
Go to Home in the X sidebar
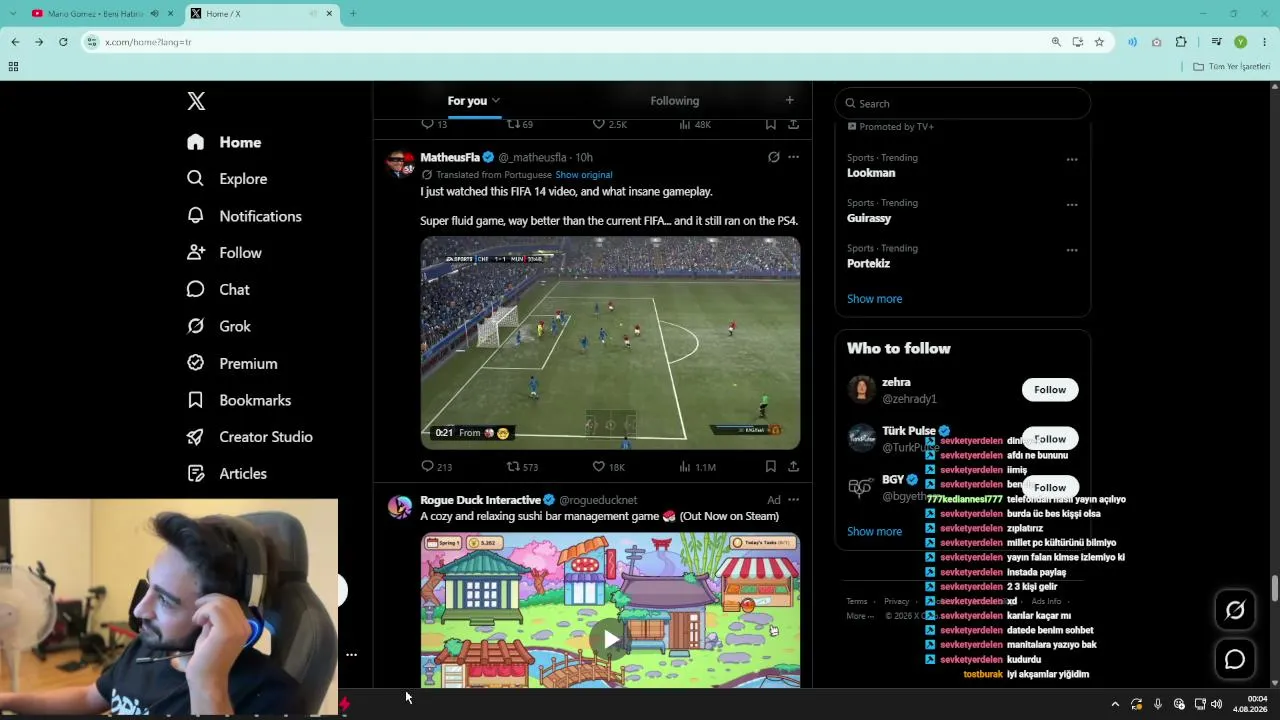(x=224, y=142)
